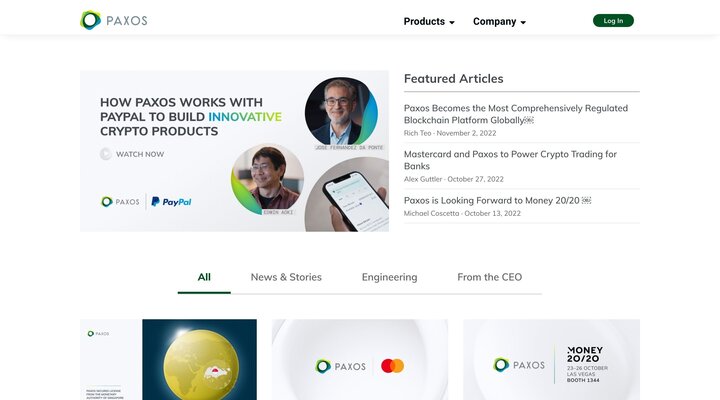
Task: Open Looking Forward to Money 20/20 article
Action: 498,200
